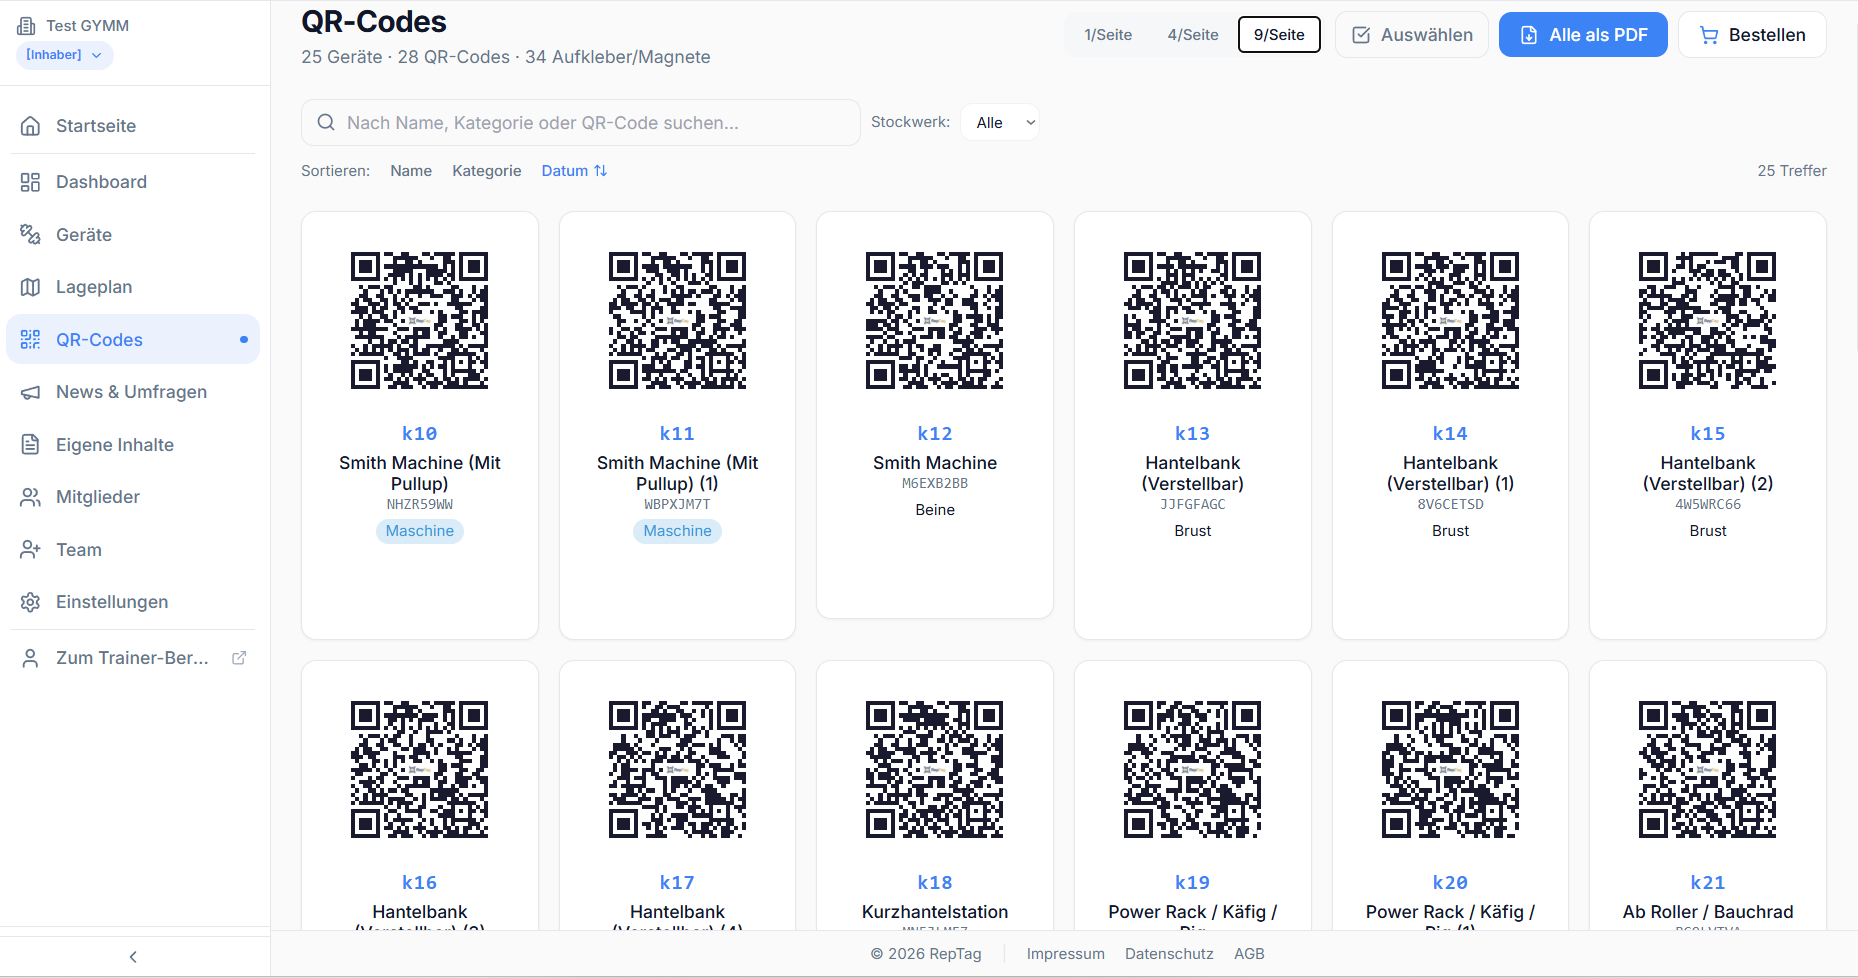Click the code text NHZR59WW
The height and width of the screenshot is (978, 1858).
coord(420,505)
